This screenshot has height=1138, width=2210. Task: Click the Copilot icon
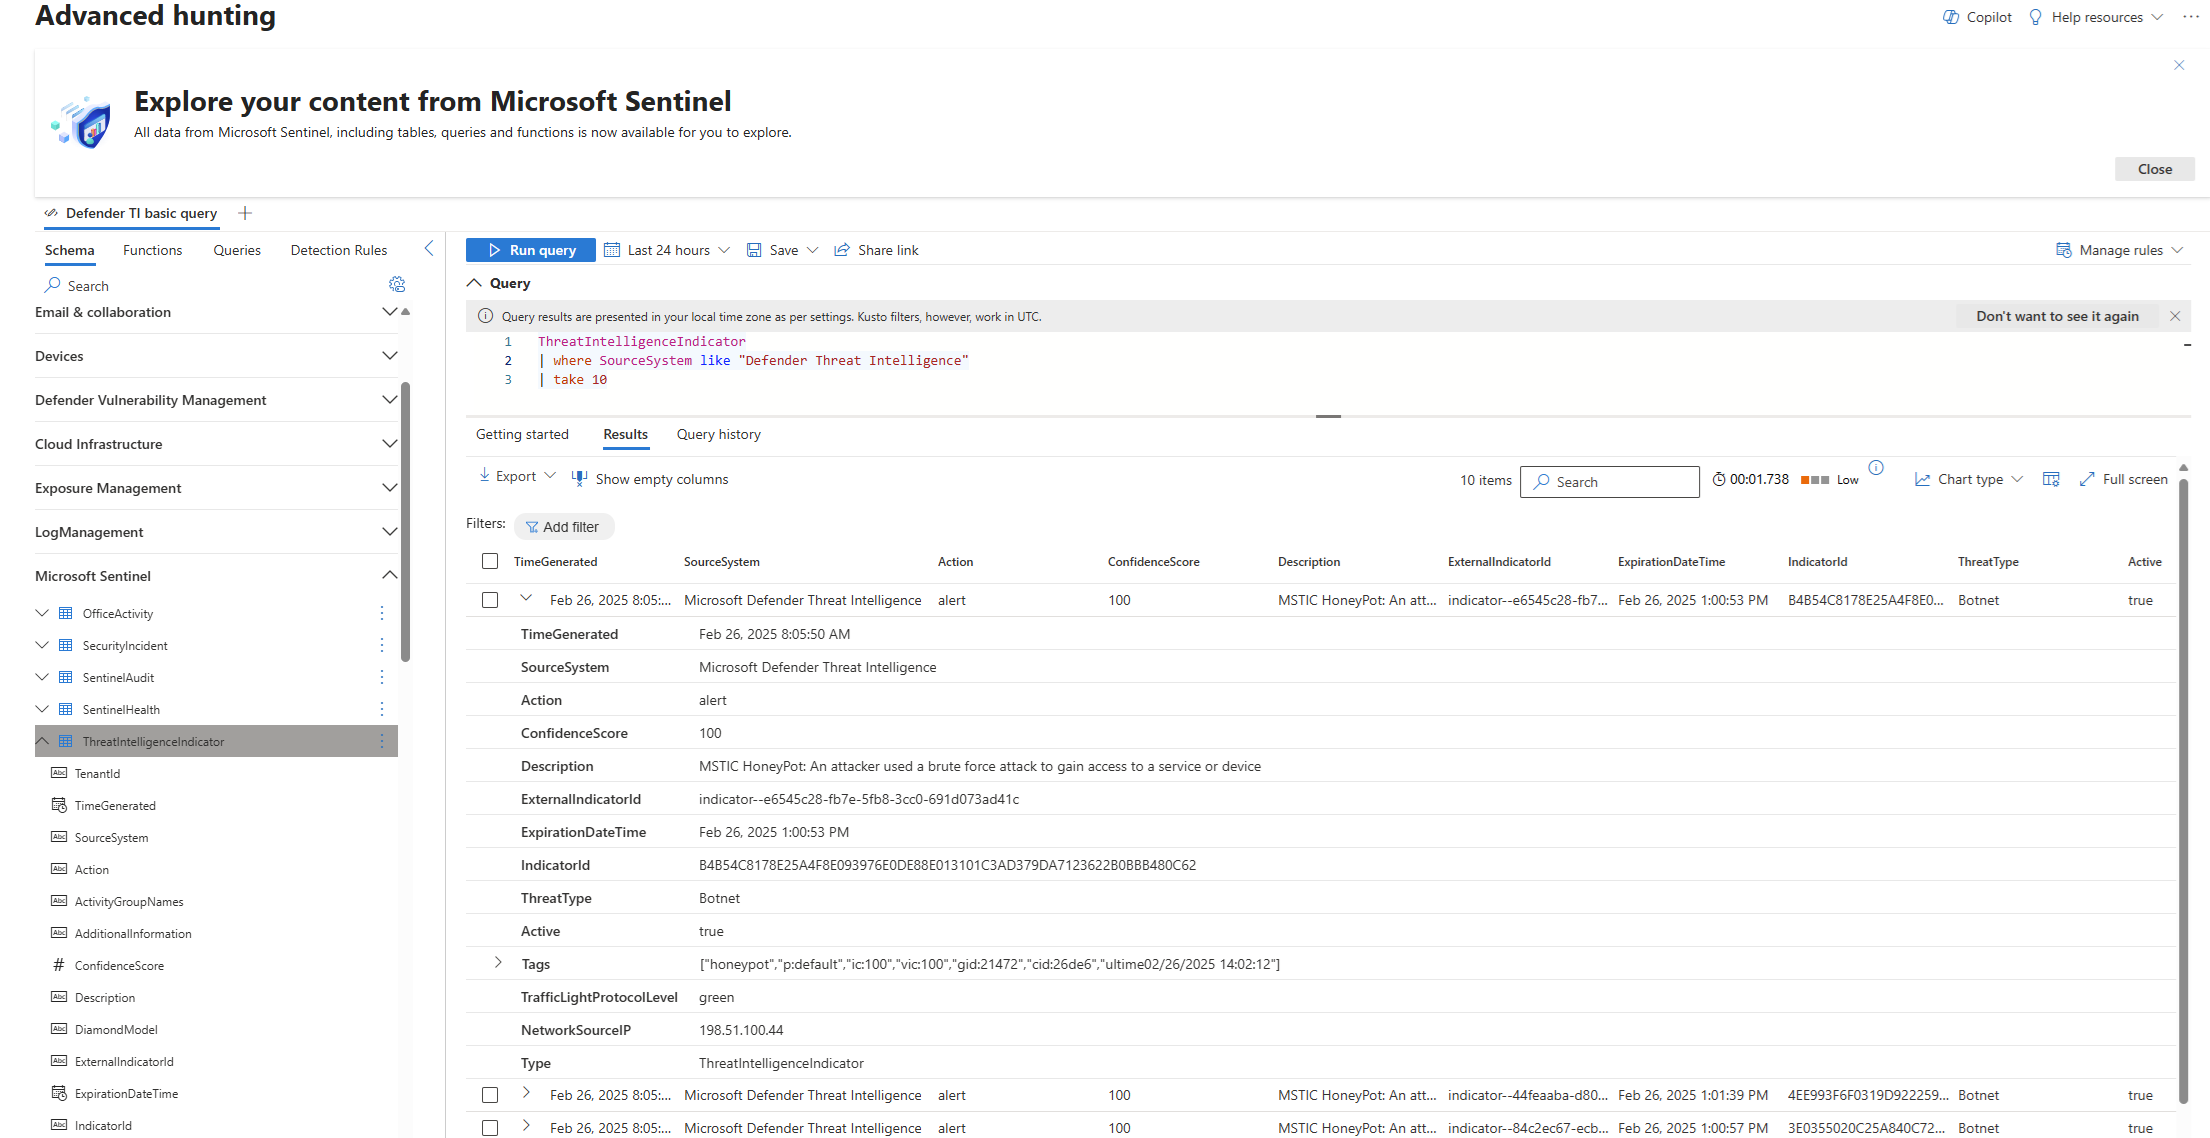coord(1951,17)
